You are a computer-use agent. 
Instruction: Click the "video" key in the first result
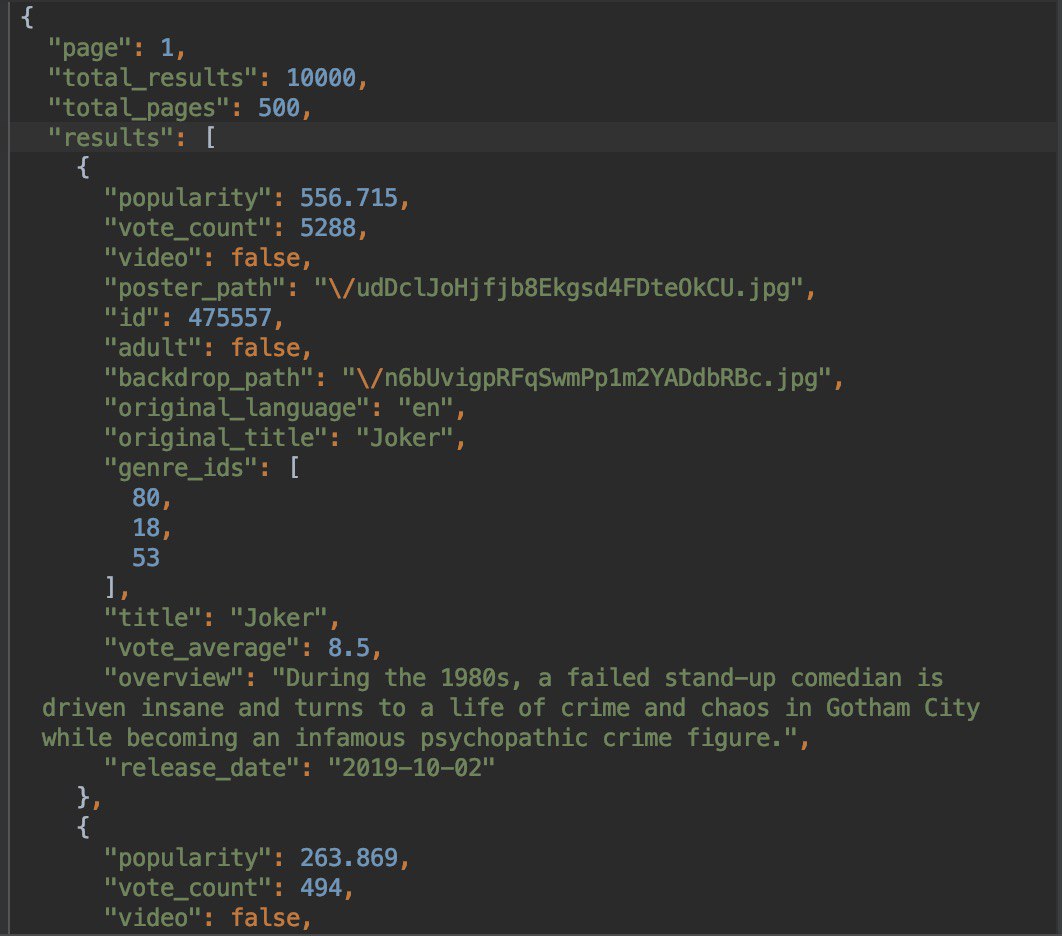click(152, 258)
